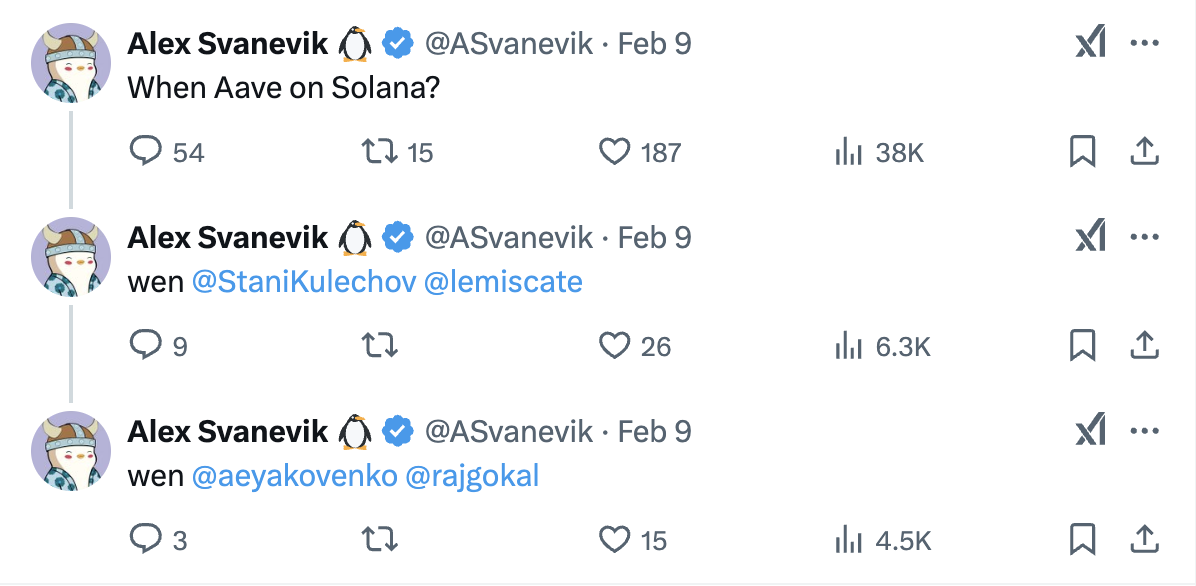Click the Grok icon on the third tweet
1196x586 pixels.
(1090, 431)
